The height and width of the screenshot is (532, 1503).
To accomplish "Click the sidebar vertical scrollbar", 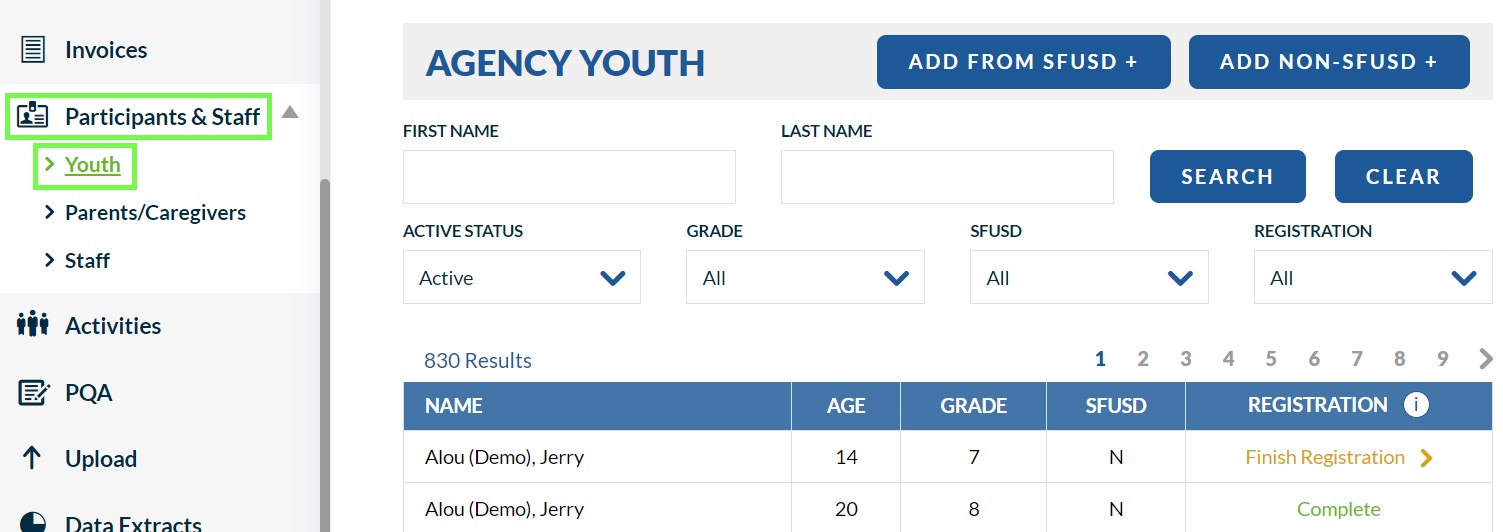I will click(x=325, y=355).
